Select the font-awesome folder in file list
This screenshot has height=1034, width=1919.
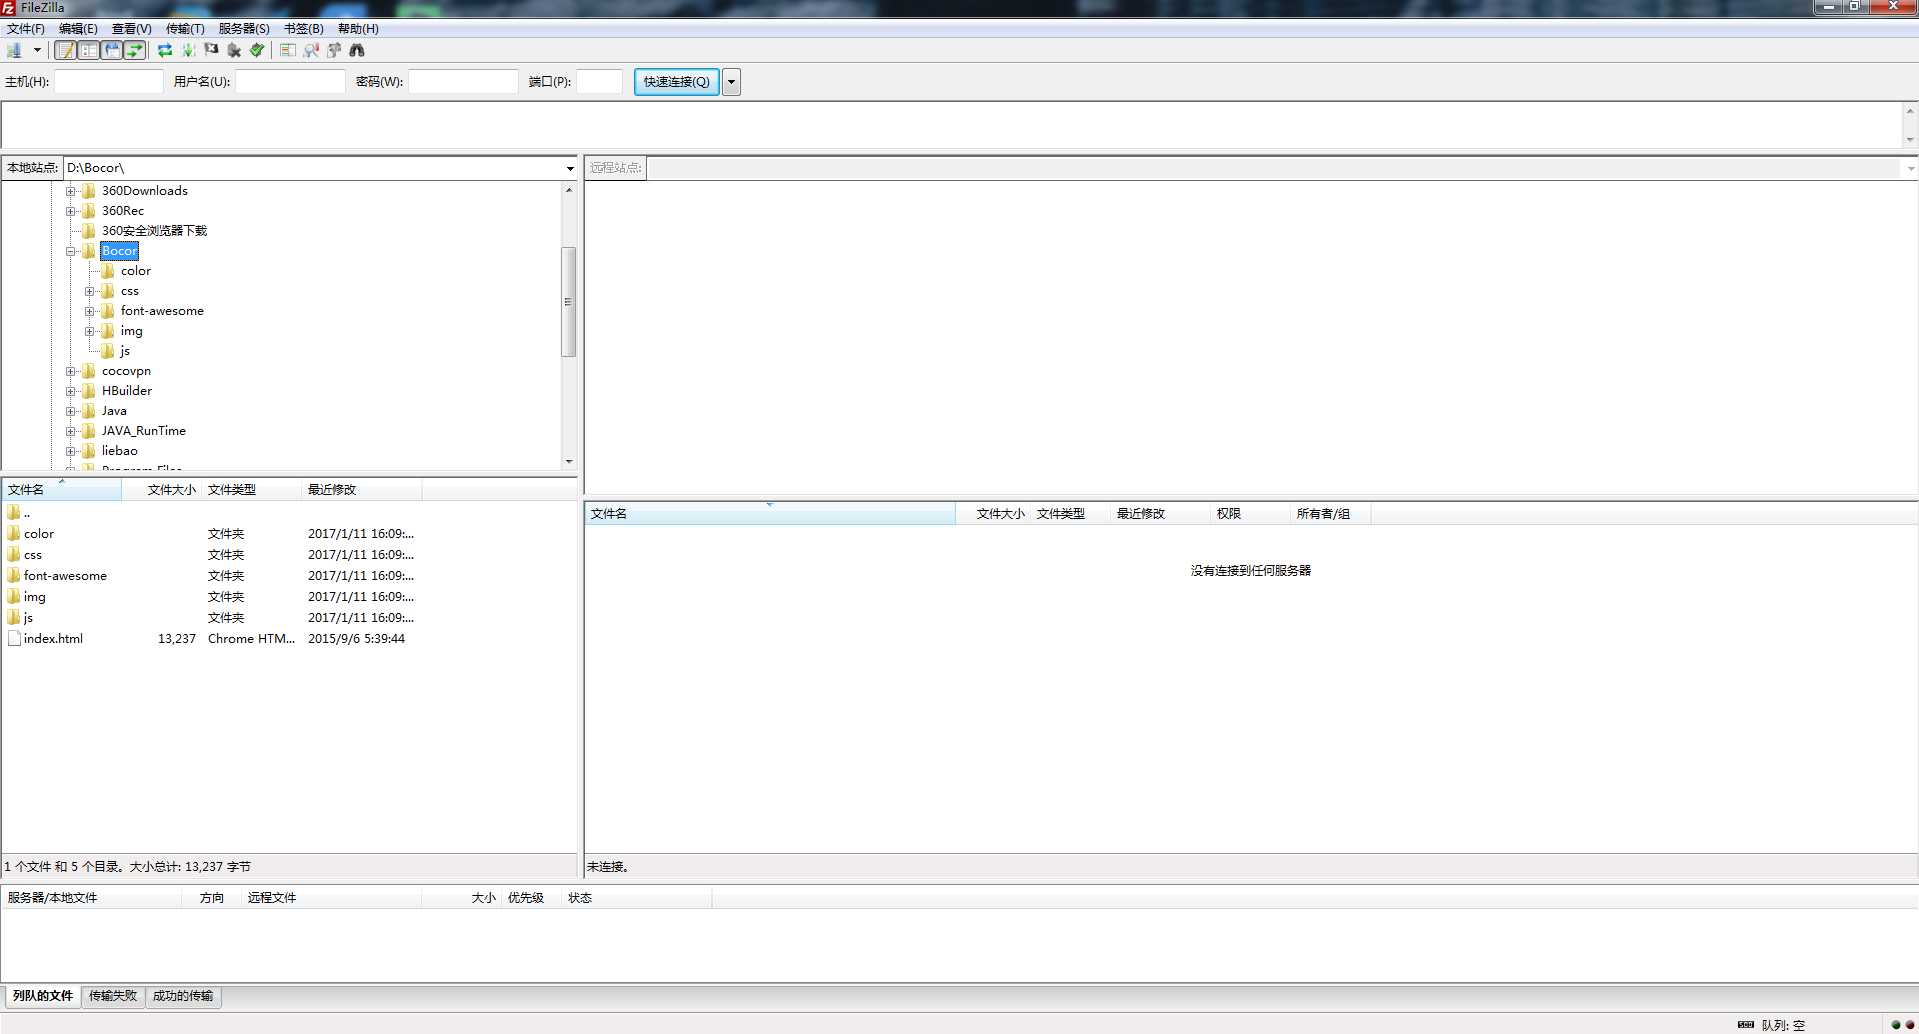[65, 576]
